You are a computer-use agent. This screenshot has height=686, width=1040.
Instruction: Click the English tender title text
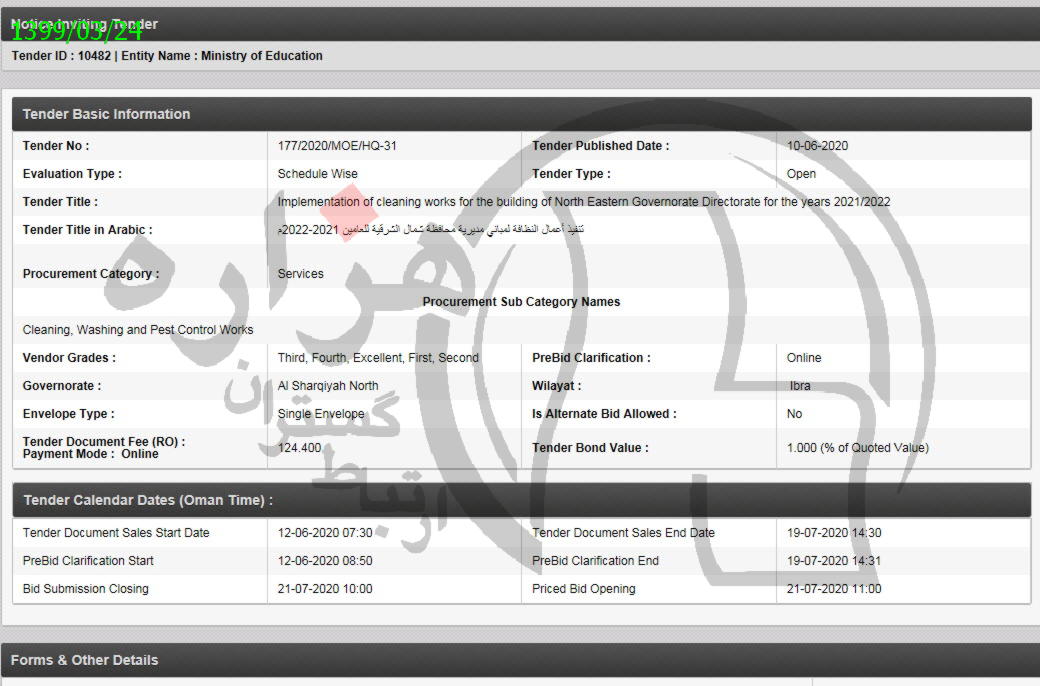(x=583, y=202)
